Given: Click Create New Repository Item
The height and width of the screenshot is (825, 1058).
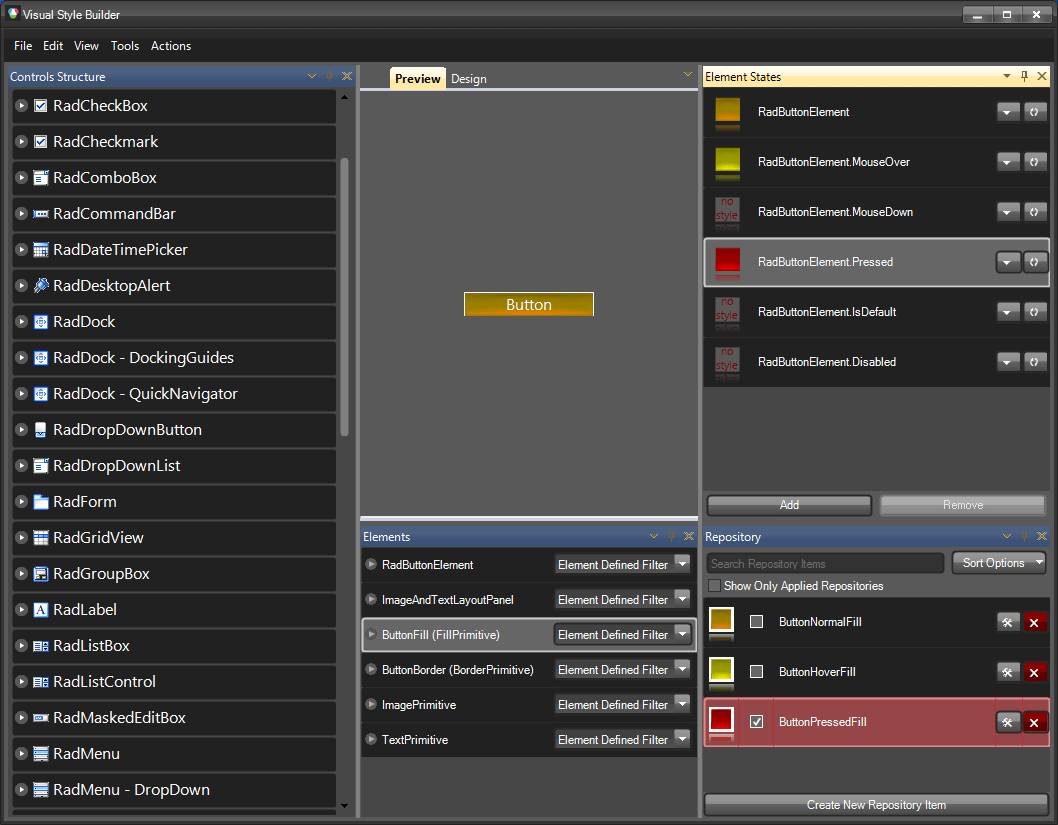Looking at the screenshot, I should click(x=875, y=804).
